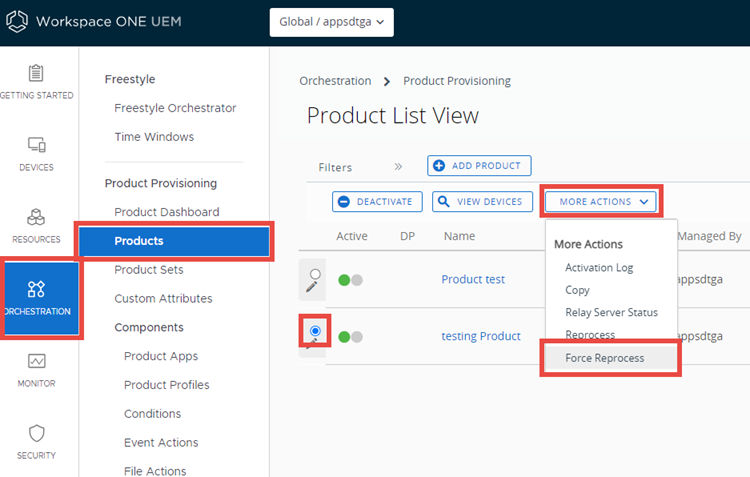This screenshot has width=750, height=477.
Task: Select the Orchestration sidebar icon
Action: click(x=36, y=289)
